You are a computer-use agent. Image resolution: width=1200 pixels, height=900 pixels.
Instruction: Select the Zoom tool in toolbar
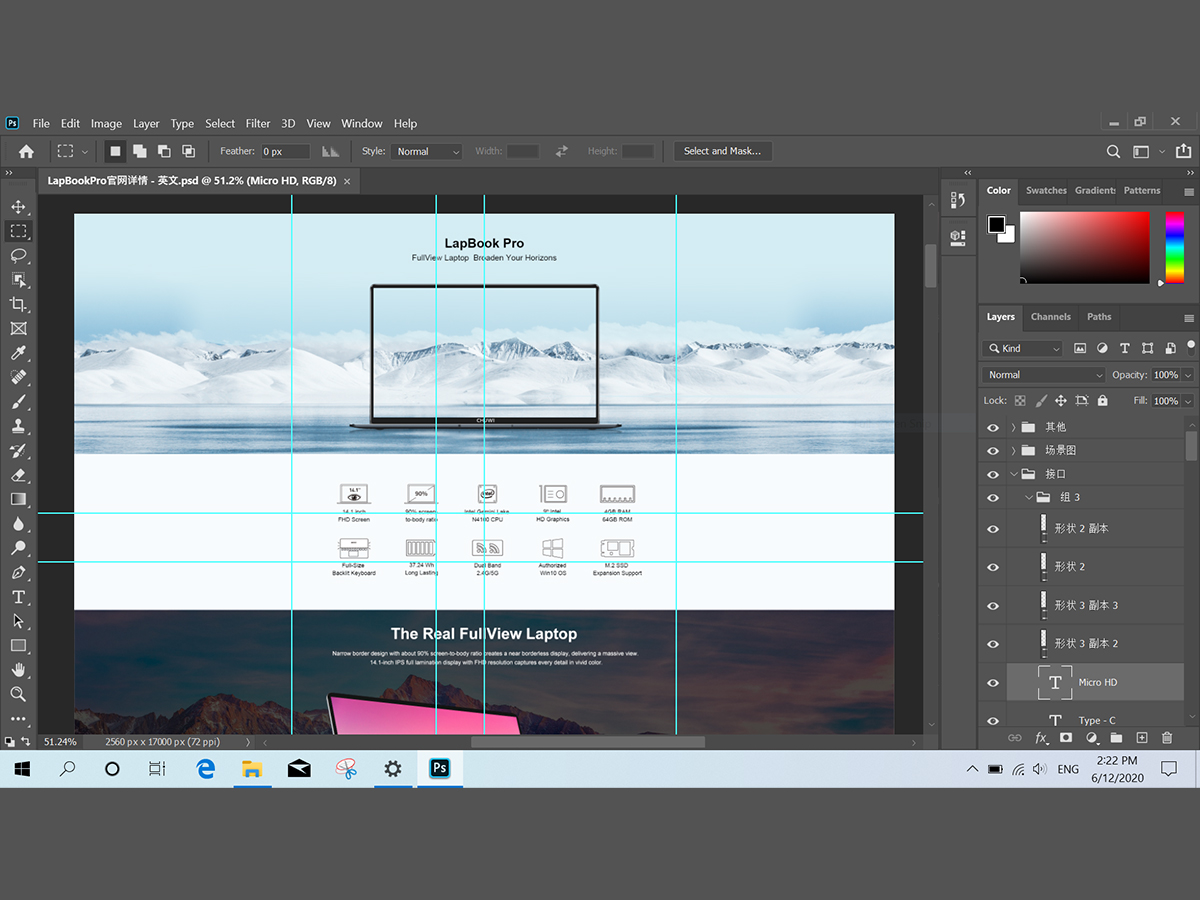[x=18, y=694]
